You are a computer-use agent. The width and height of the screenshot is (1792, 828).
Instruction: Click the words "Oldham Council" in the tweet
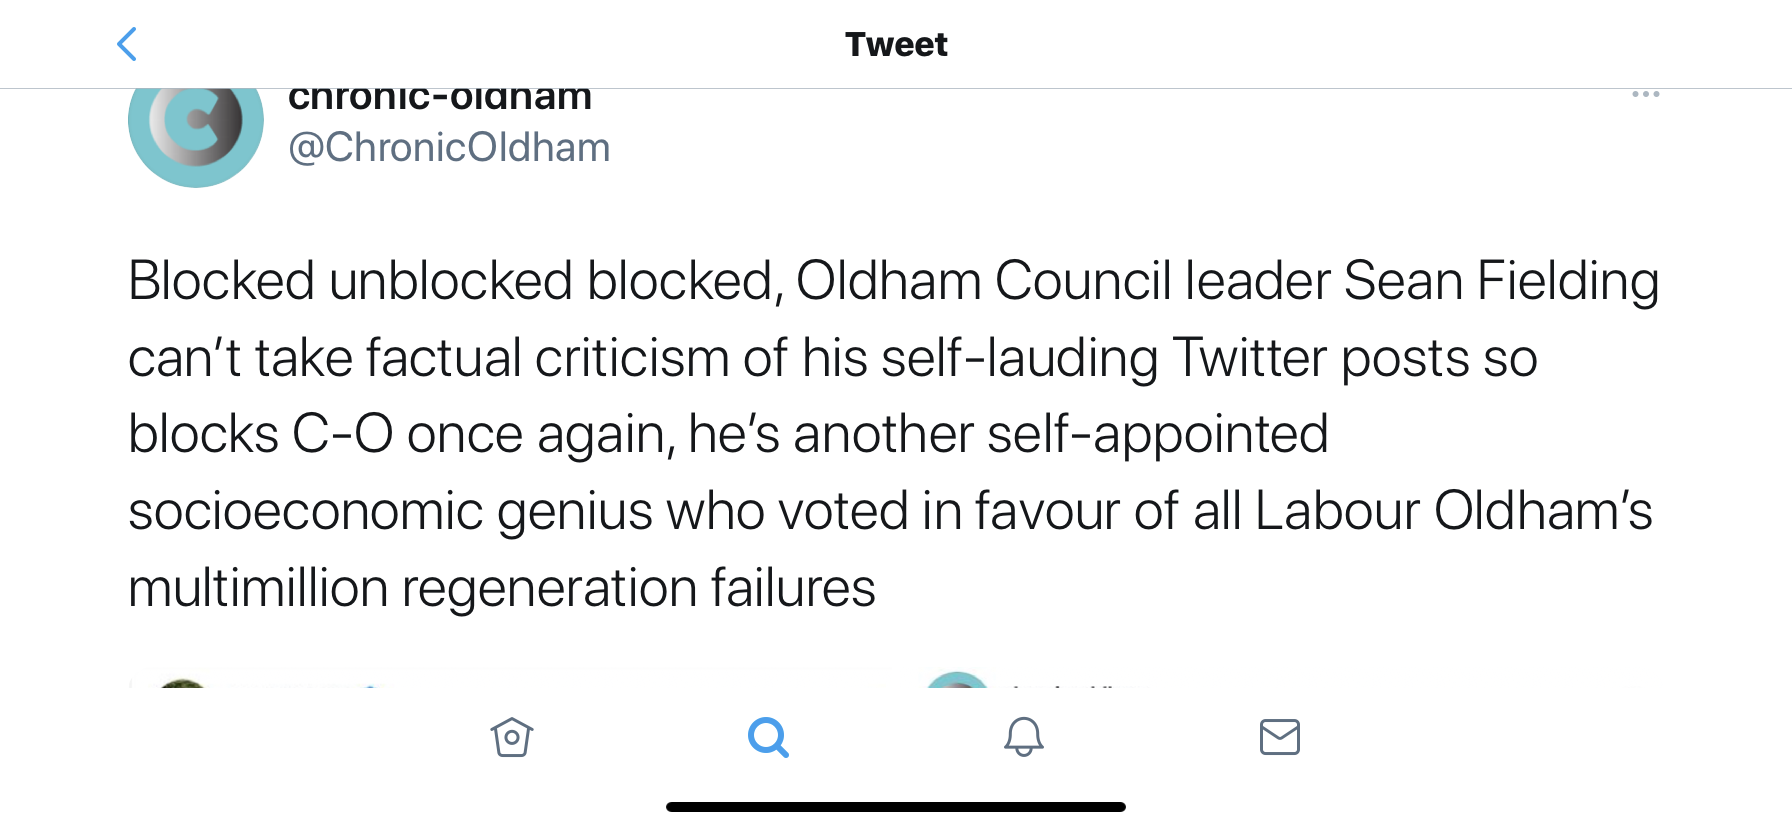point(983,281)
